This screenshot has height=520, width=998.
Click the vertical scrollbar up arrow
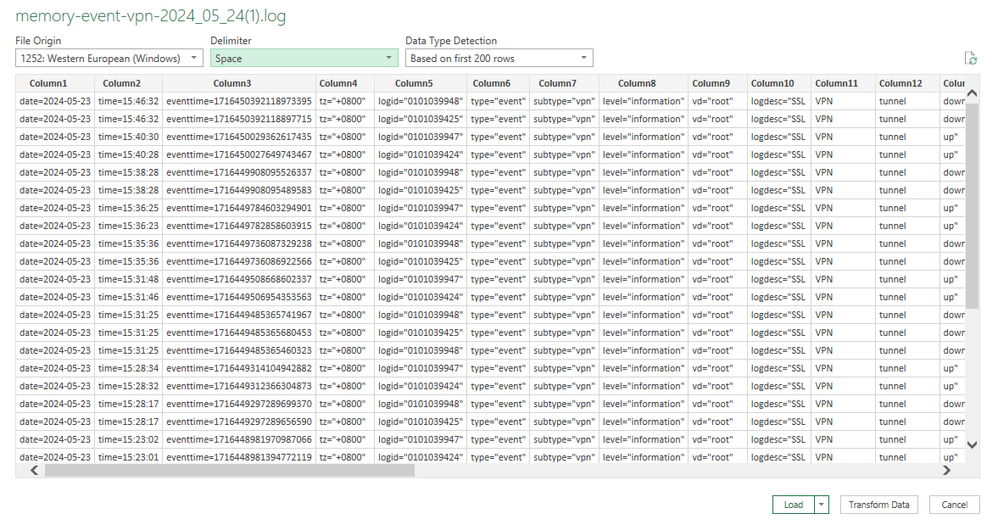coord(971,93)
